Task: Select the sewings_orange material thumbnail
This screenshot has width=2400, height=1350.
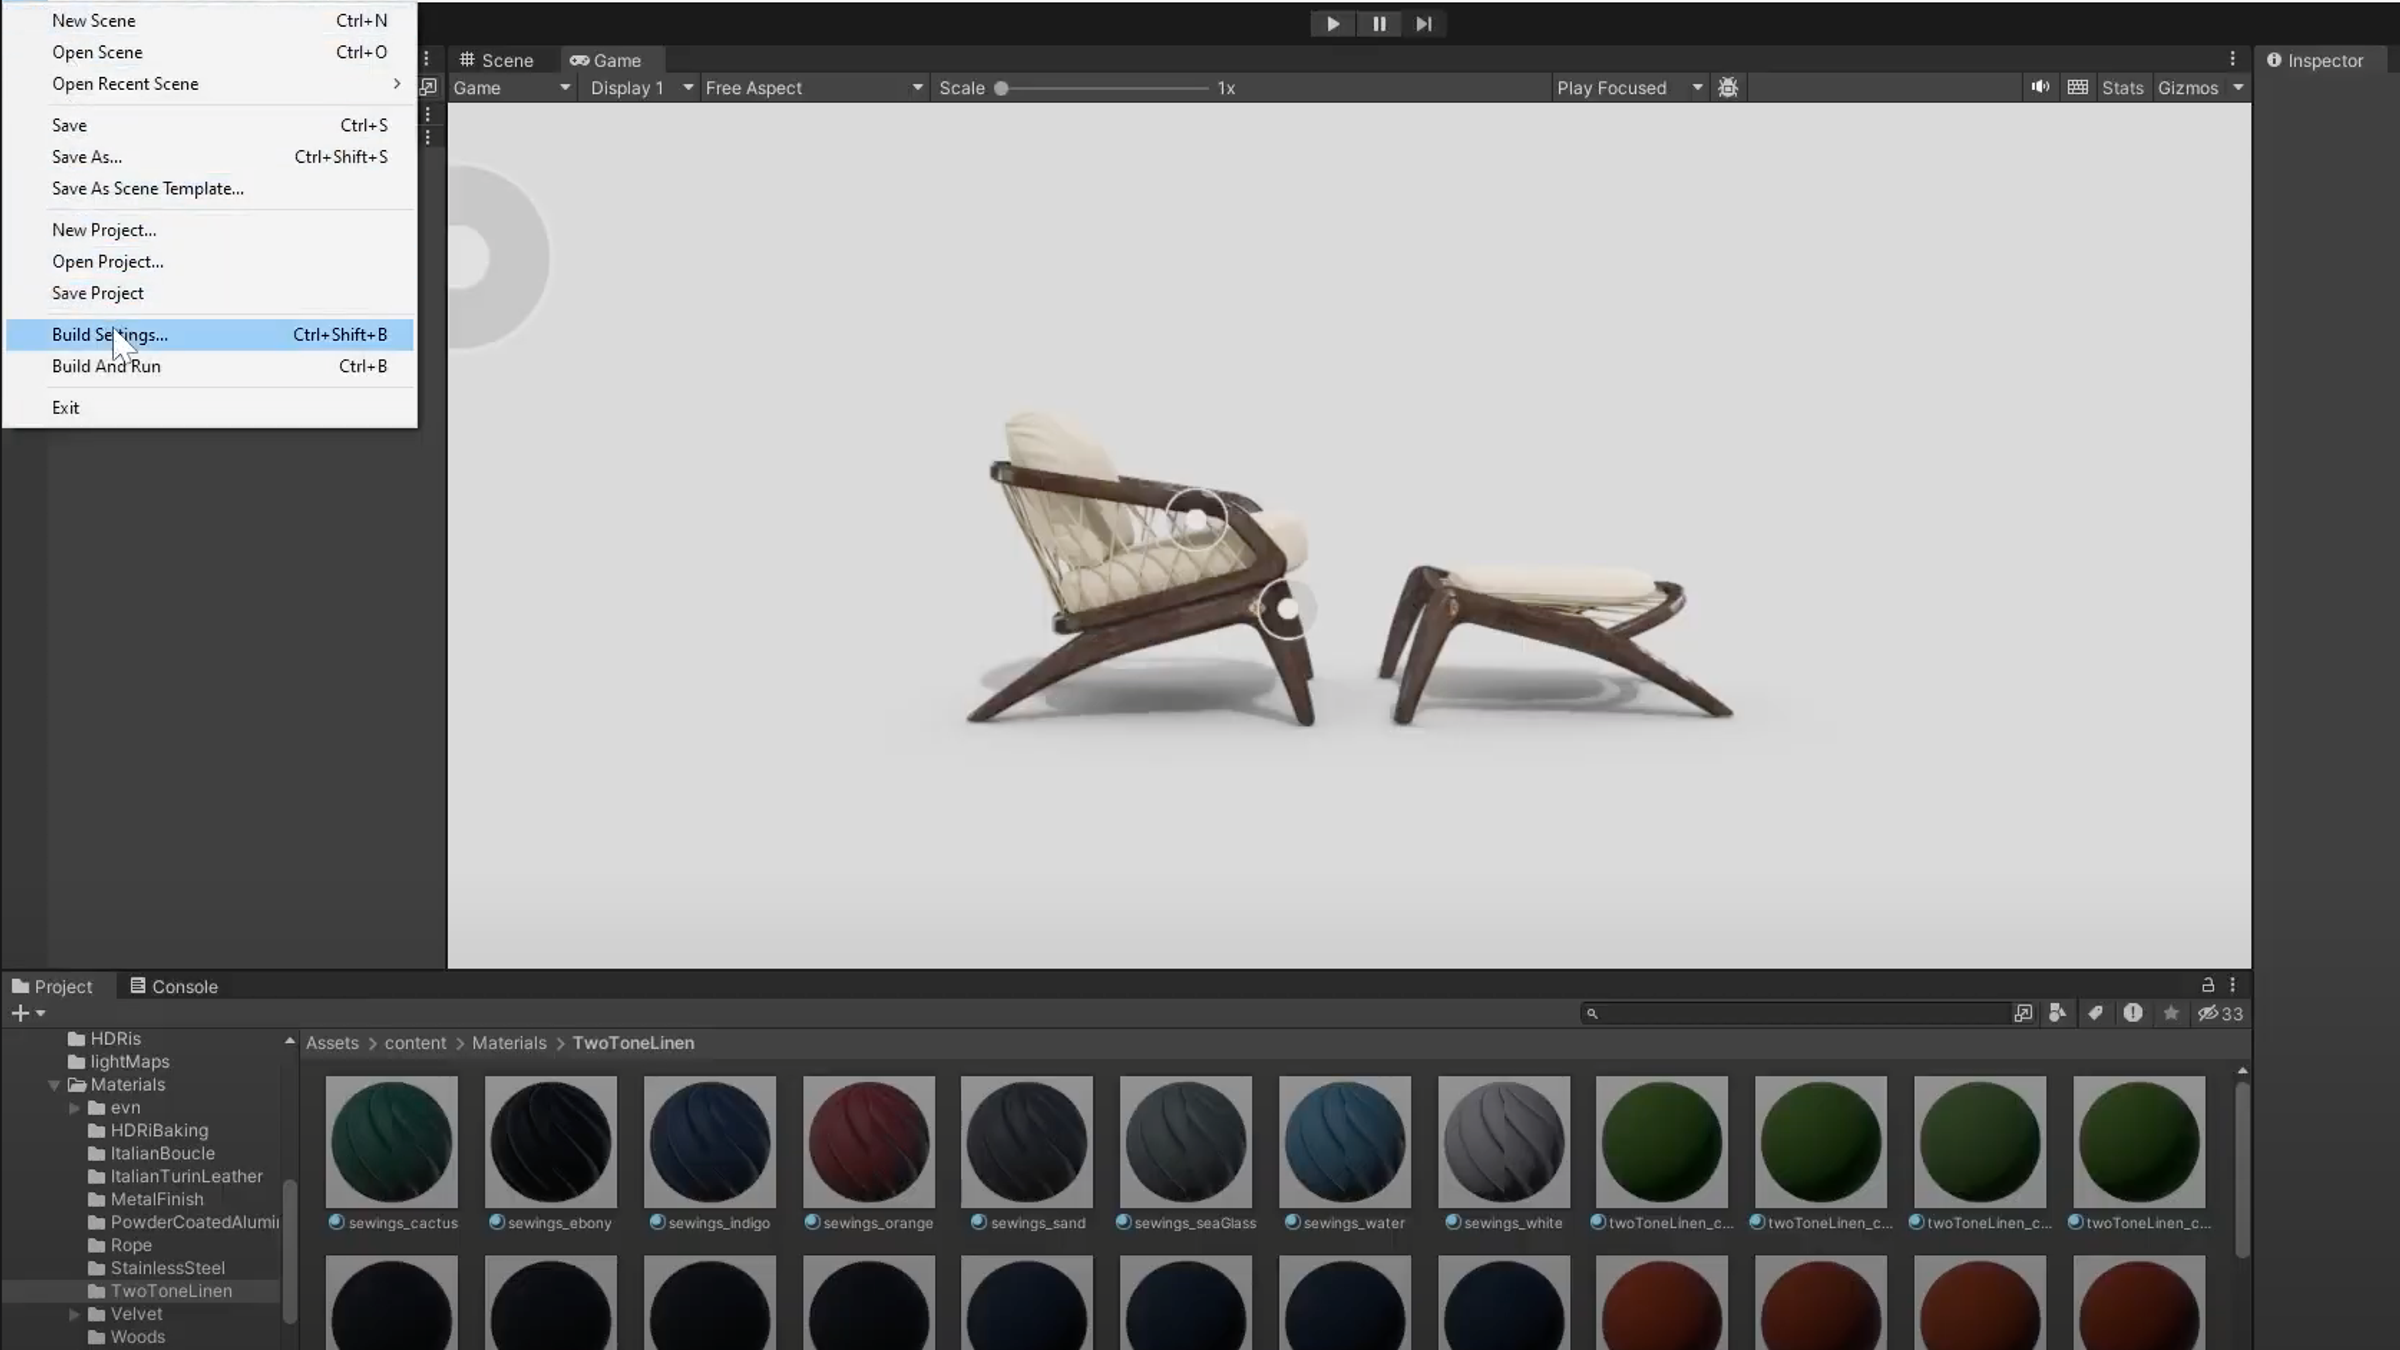Action: coord(868,1142)
